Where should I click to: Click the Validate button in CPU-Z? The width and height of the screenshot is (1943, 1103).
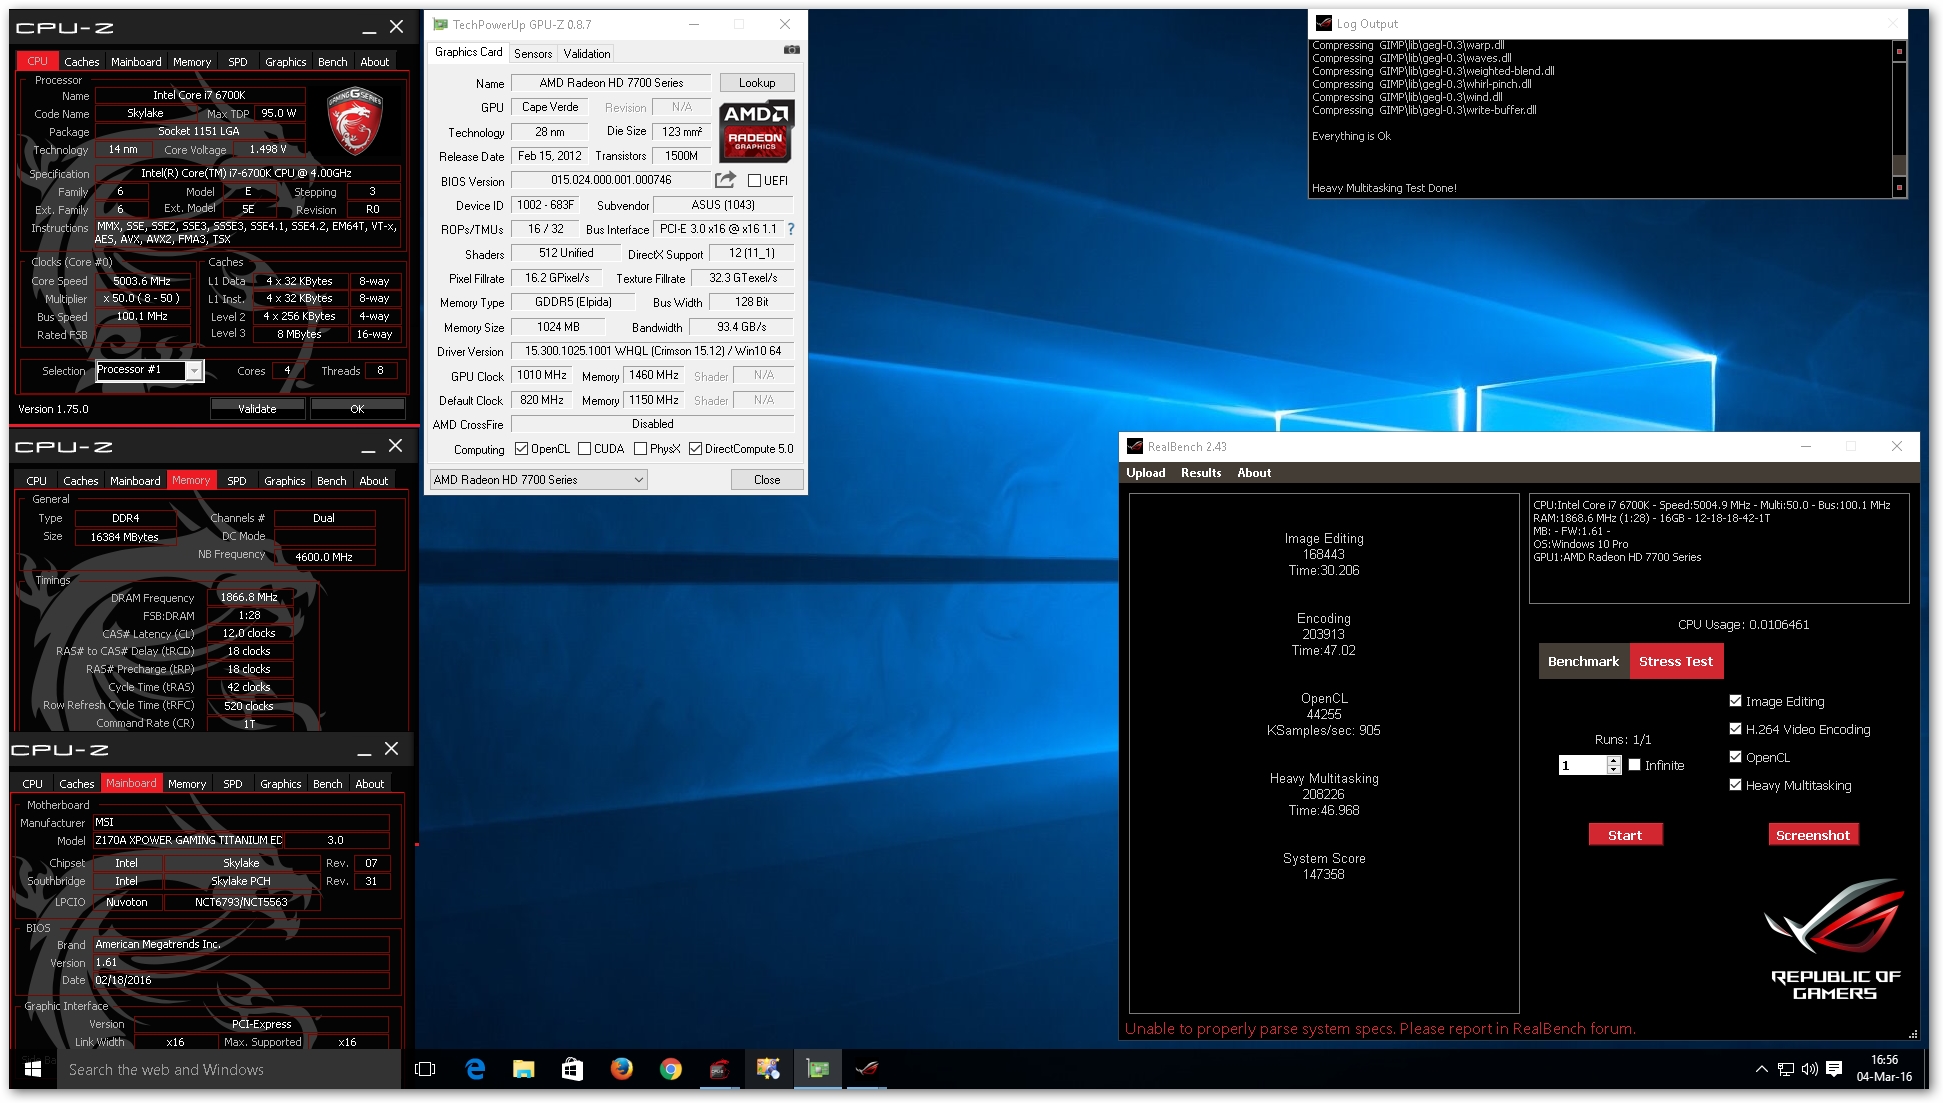257,409
